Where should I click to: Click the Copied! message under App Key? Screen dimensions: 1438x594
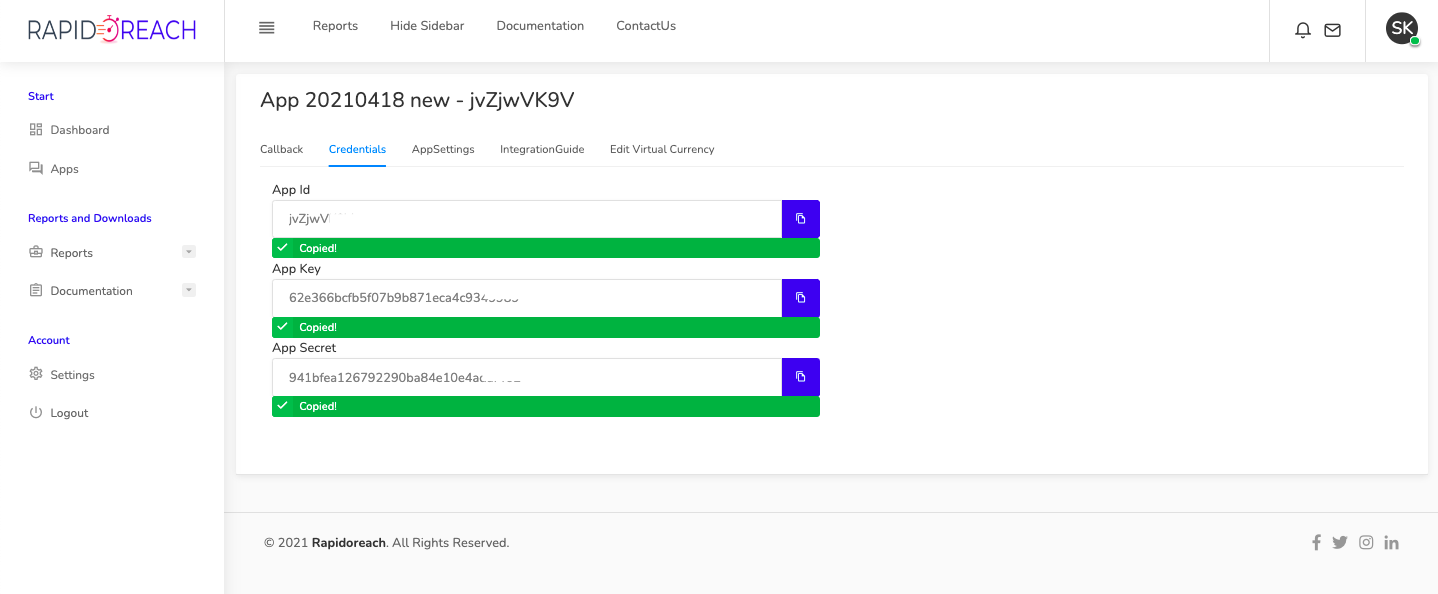tap(546, 327)
